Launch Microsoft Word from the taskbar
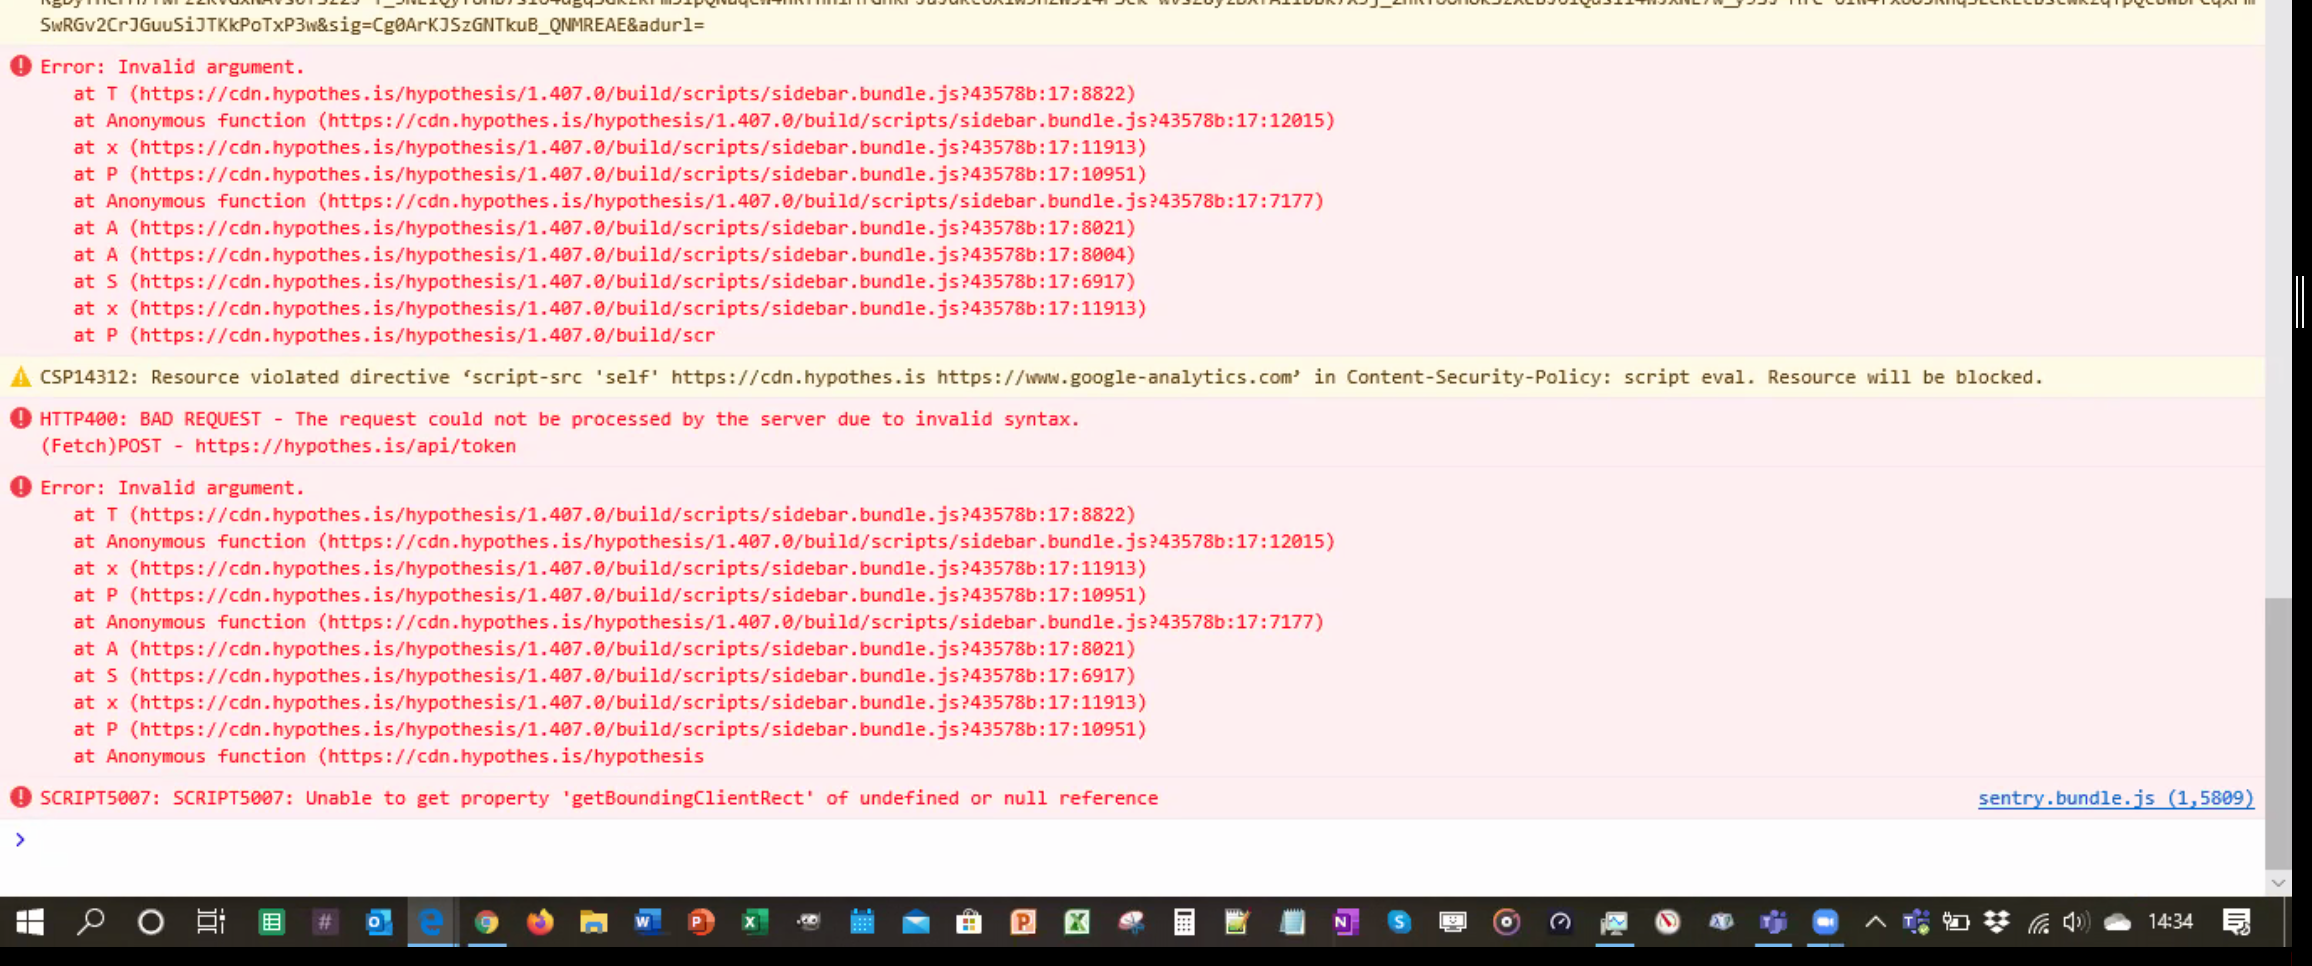The width and height of the screenshot is (2312, 966). 648,922
